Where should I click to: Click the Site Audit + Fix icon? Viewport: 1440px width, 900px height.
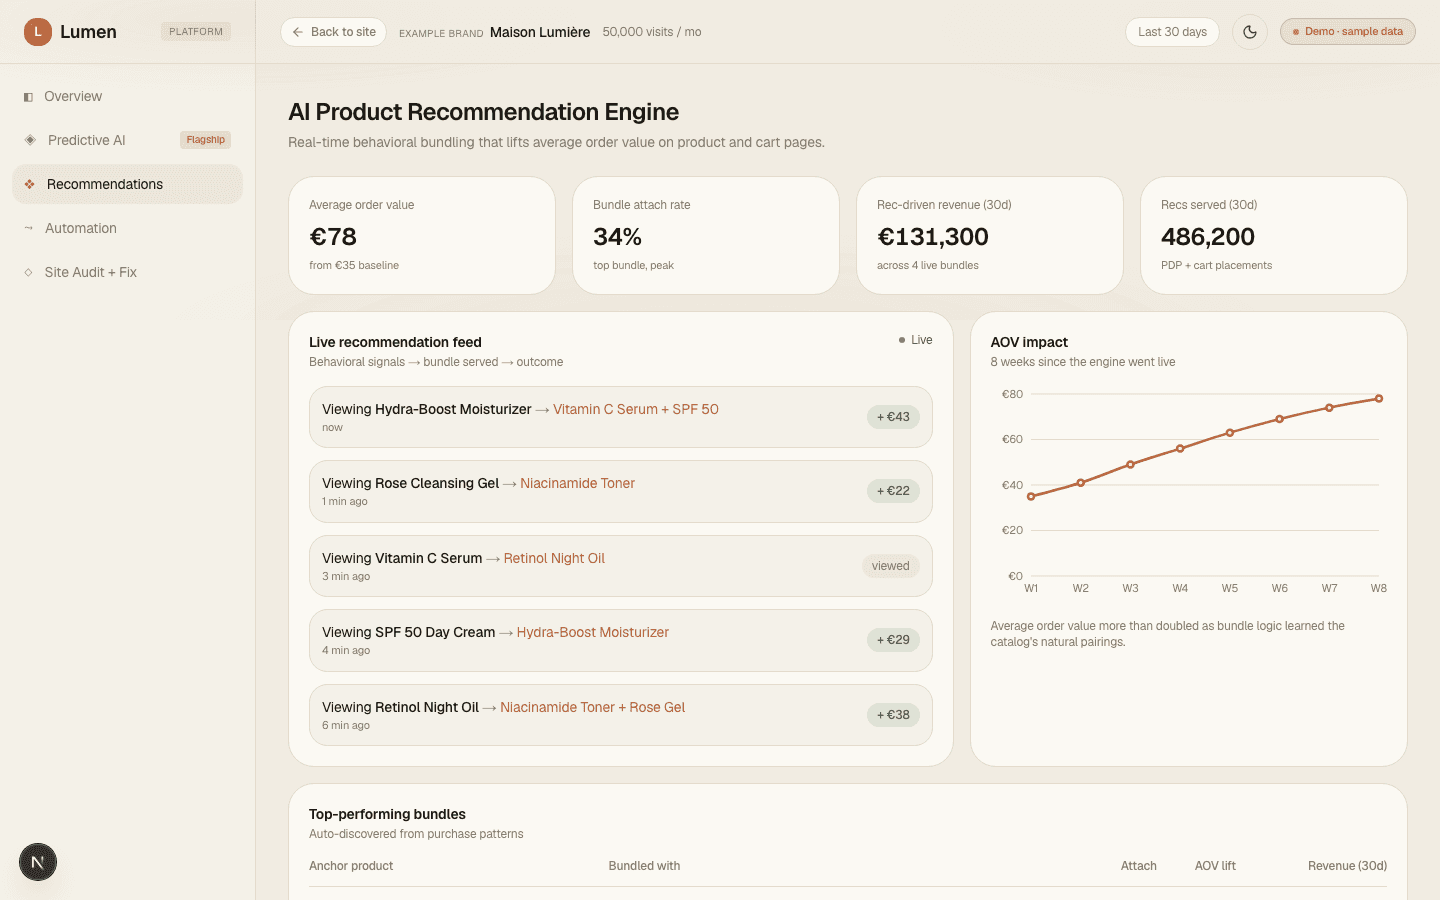(29, 272)
